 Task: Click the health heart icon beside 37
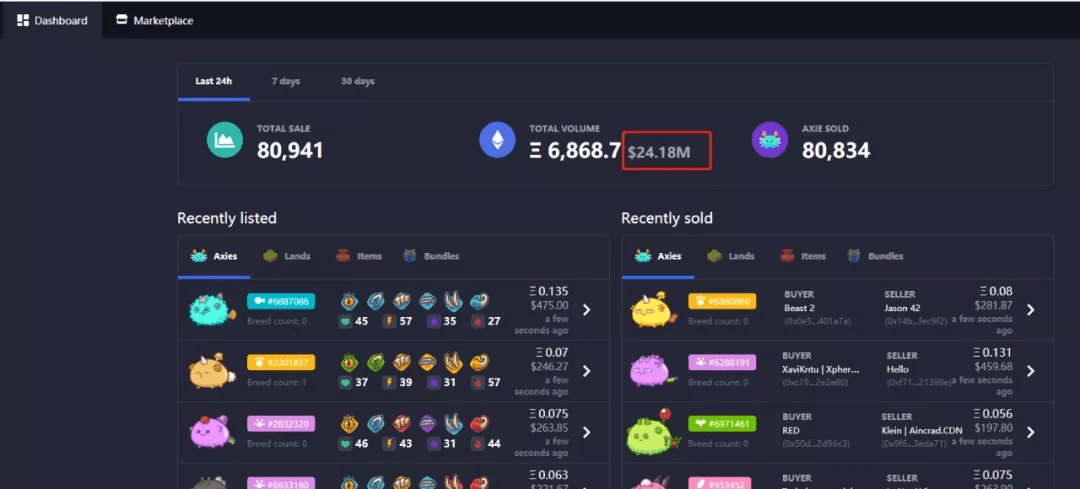point(345,382)
